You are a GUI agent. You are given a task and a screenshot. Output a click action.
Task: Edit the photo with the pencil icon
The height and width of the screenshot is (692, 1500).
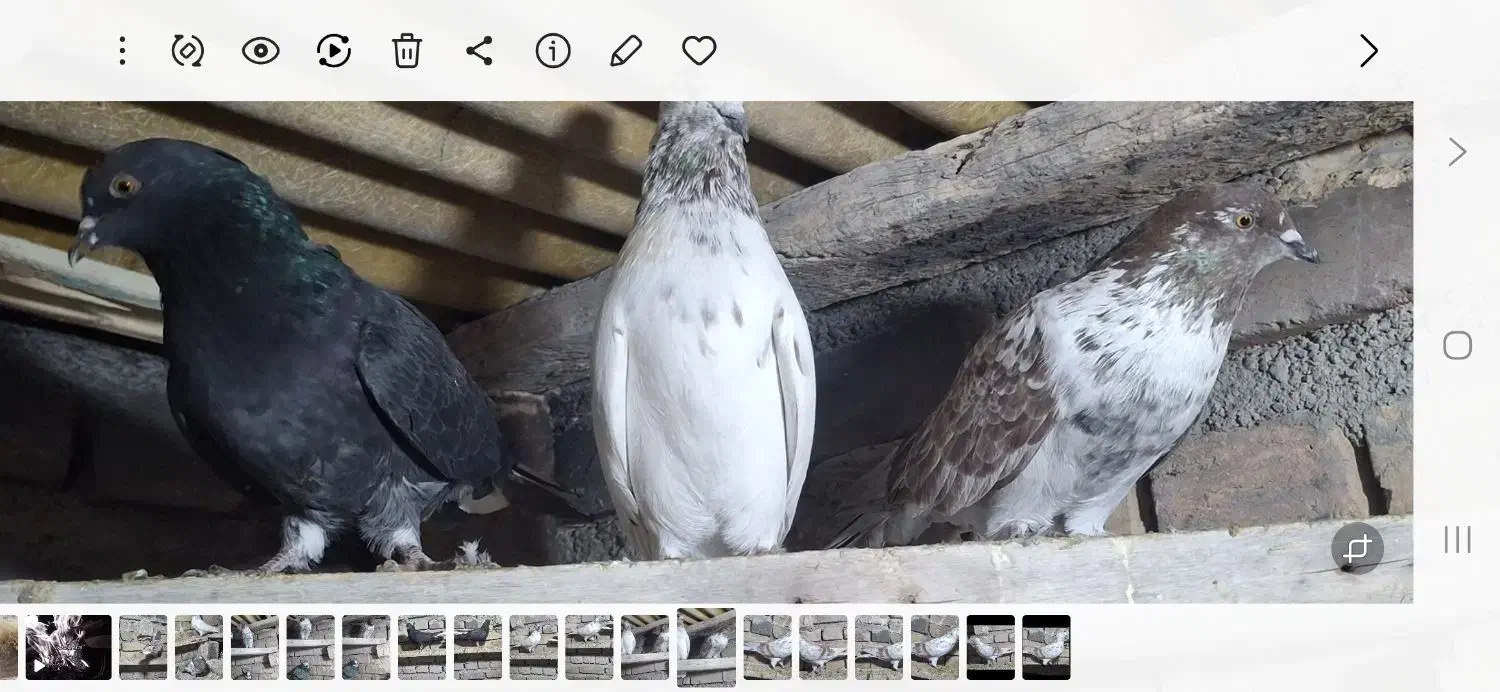tap(626, 51)
